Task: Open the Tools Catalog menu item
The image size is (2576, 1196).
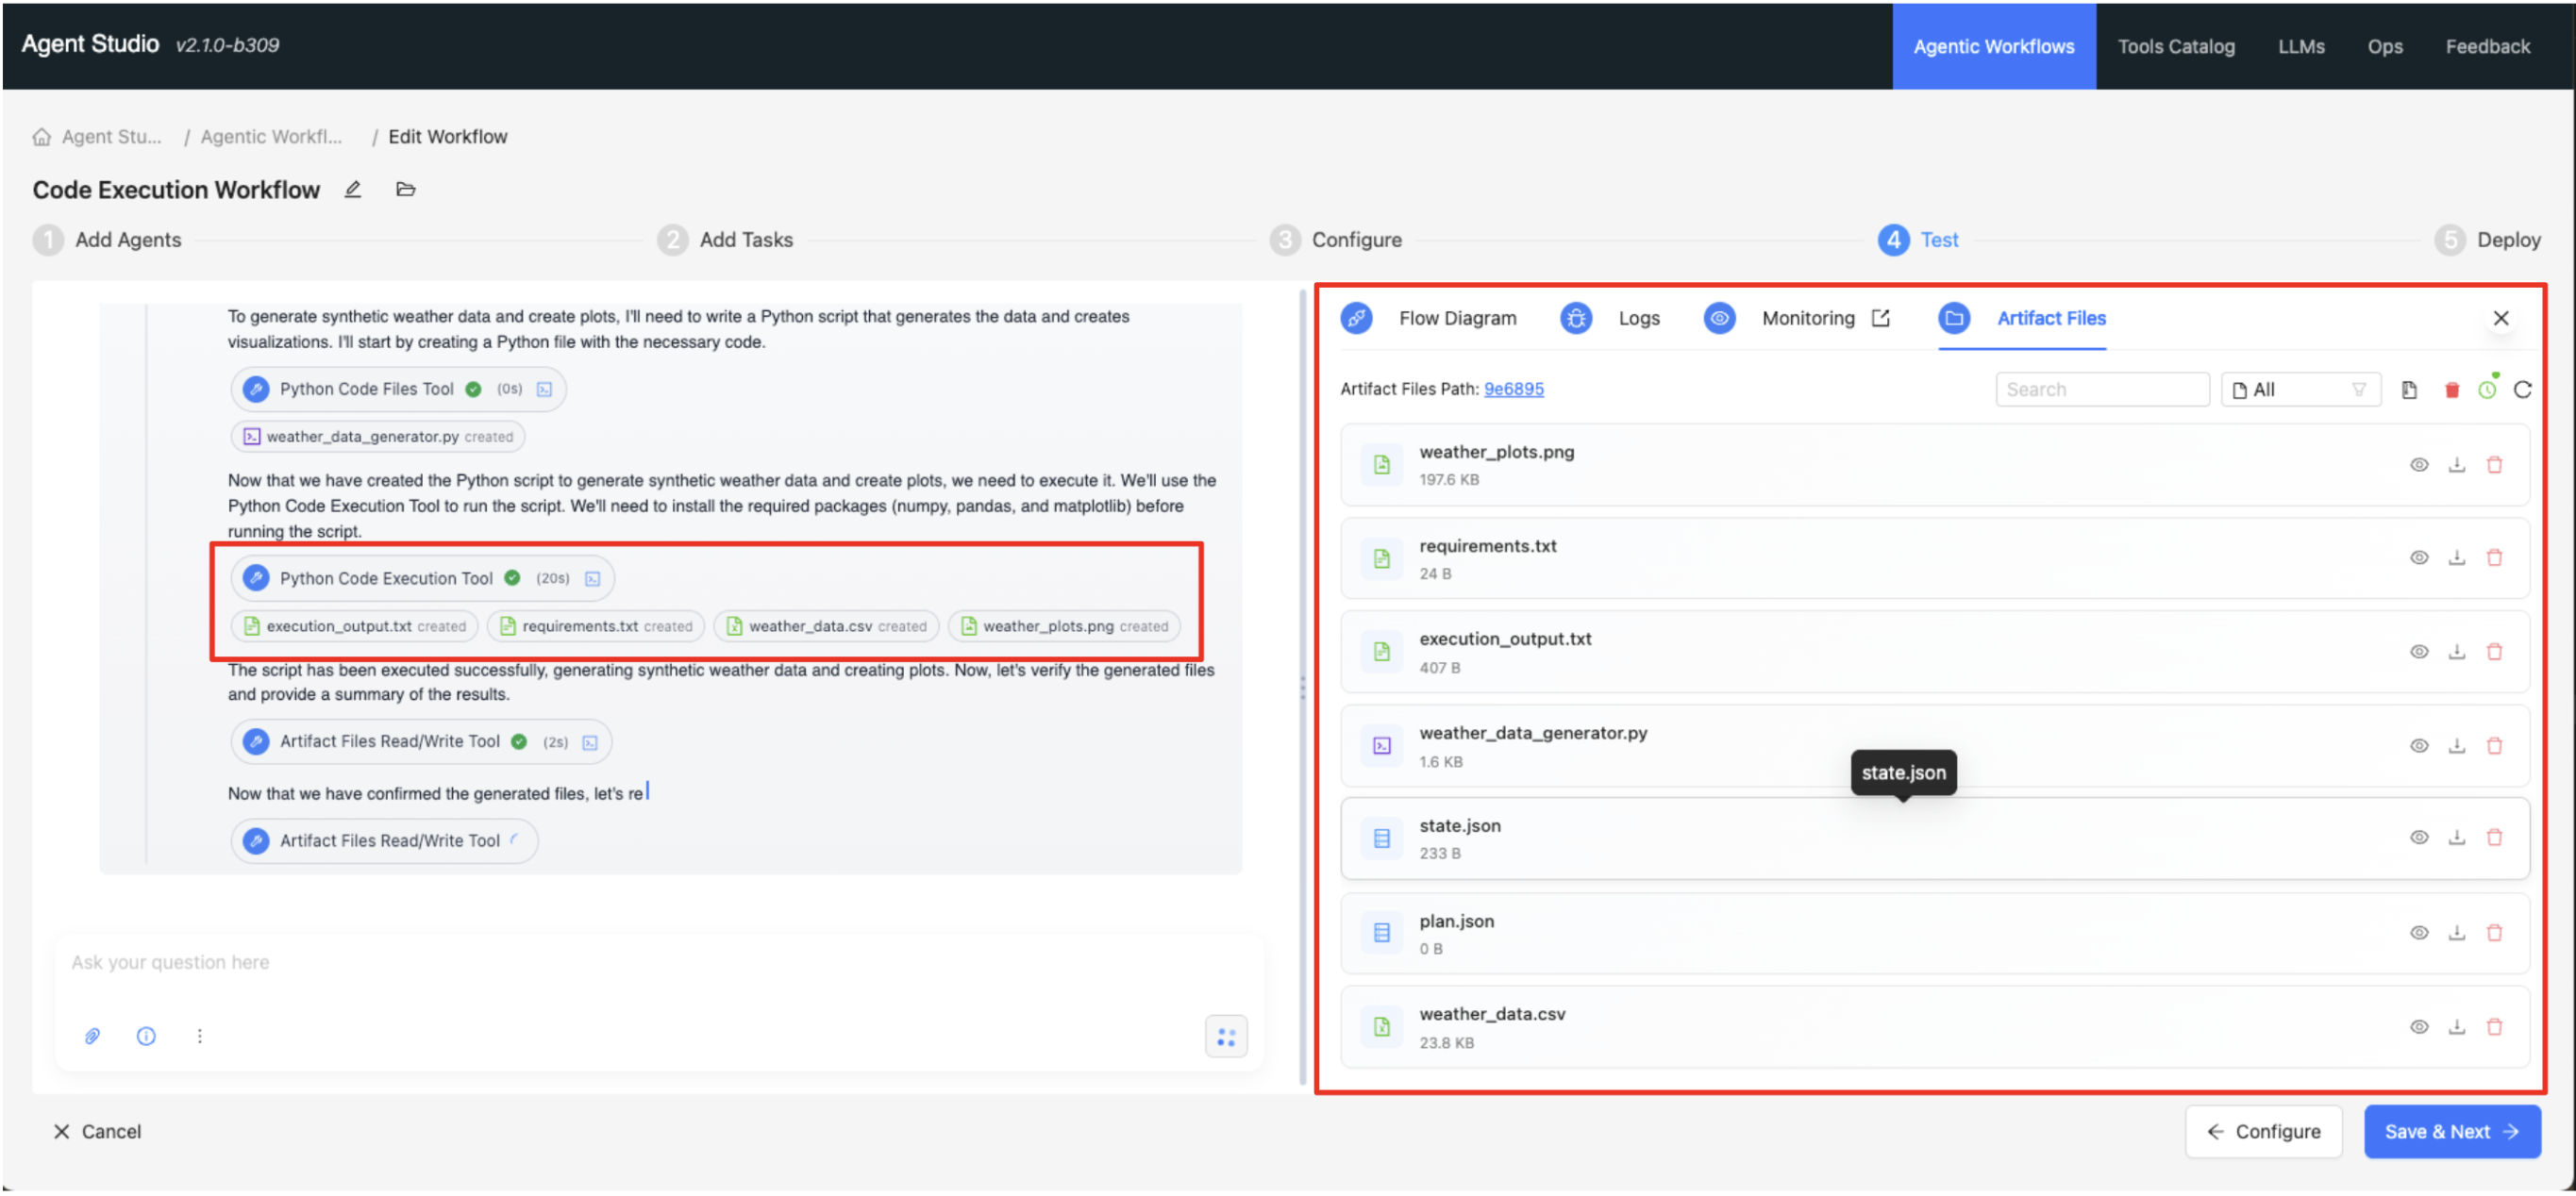Action: (2175, 46)
